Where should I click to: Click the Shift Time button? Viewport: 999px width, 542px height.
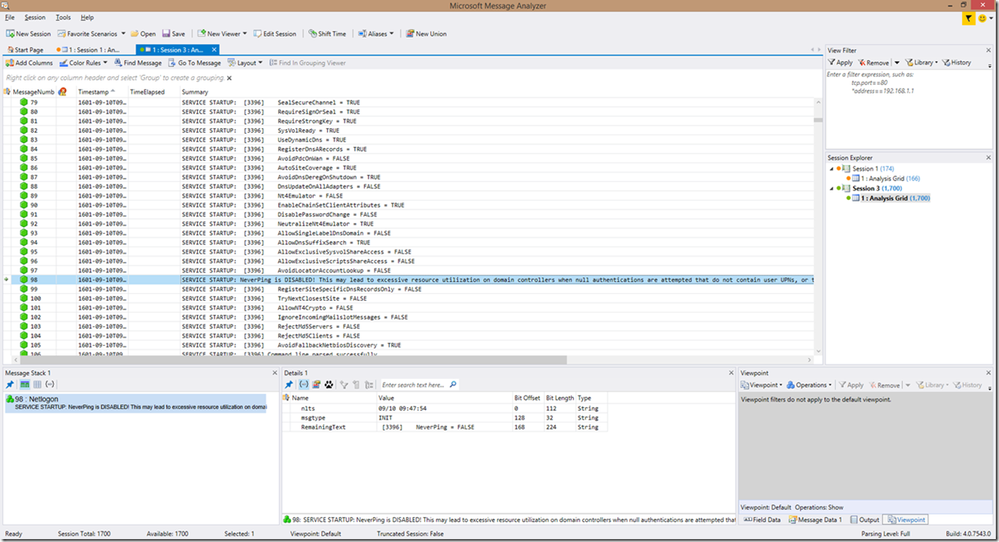coord(327,34)
